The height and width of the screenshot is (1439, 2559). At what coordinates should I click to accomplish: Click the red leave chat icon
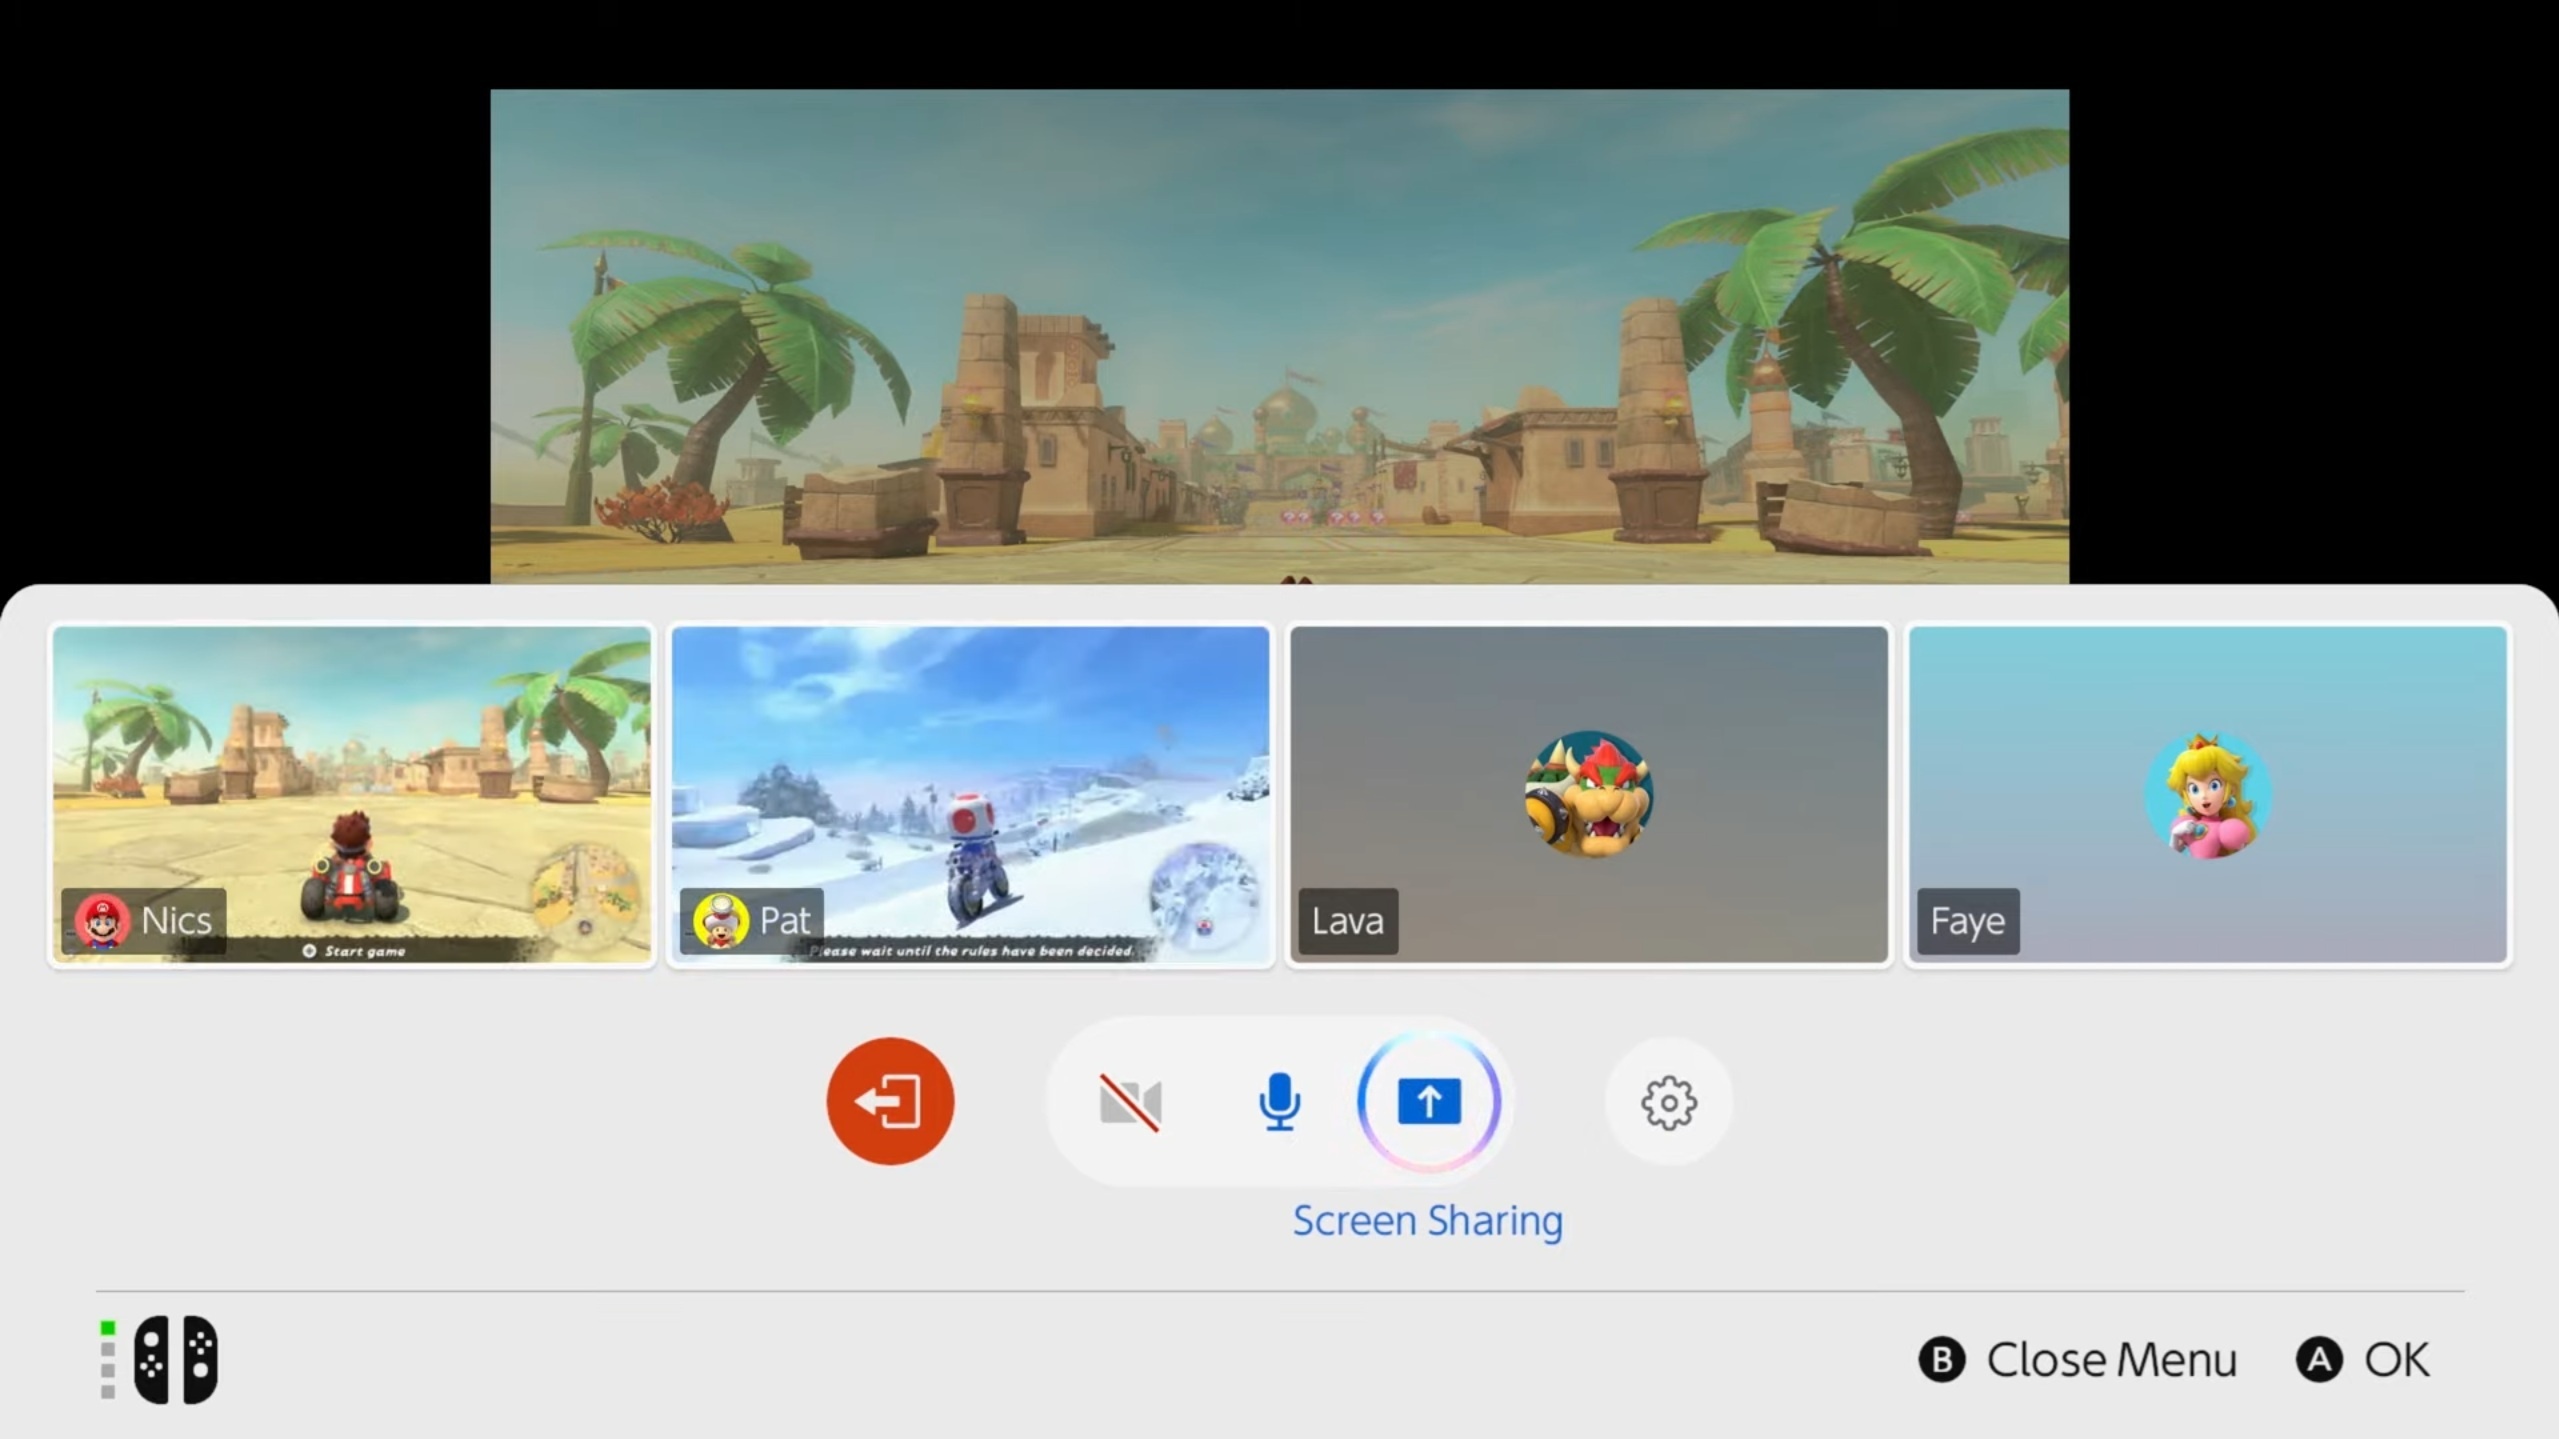tap(888, 1101)
